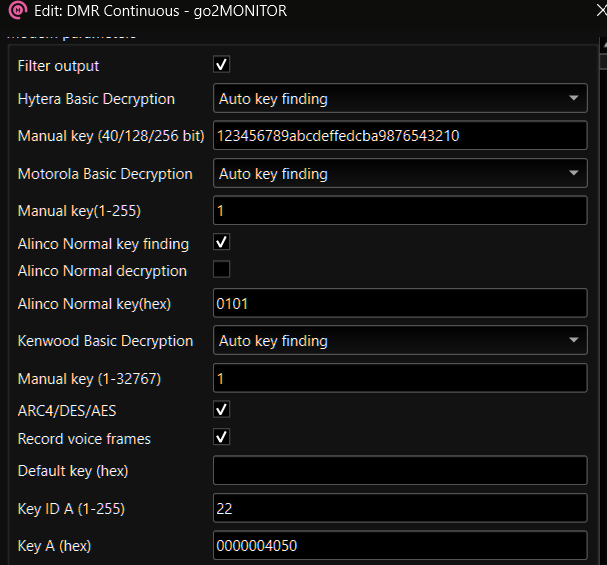Viewport: 607px width, 565px height.
Task: Click the go2MONITOR app icon in title bar
Action: [x=16, y=13]
